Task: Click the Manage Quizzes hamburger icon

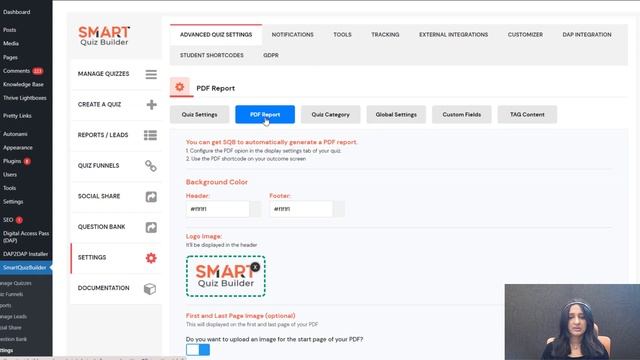Action: pyautogui.click(x=151, y=74)
